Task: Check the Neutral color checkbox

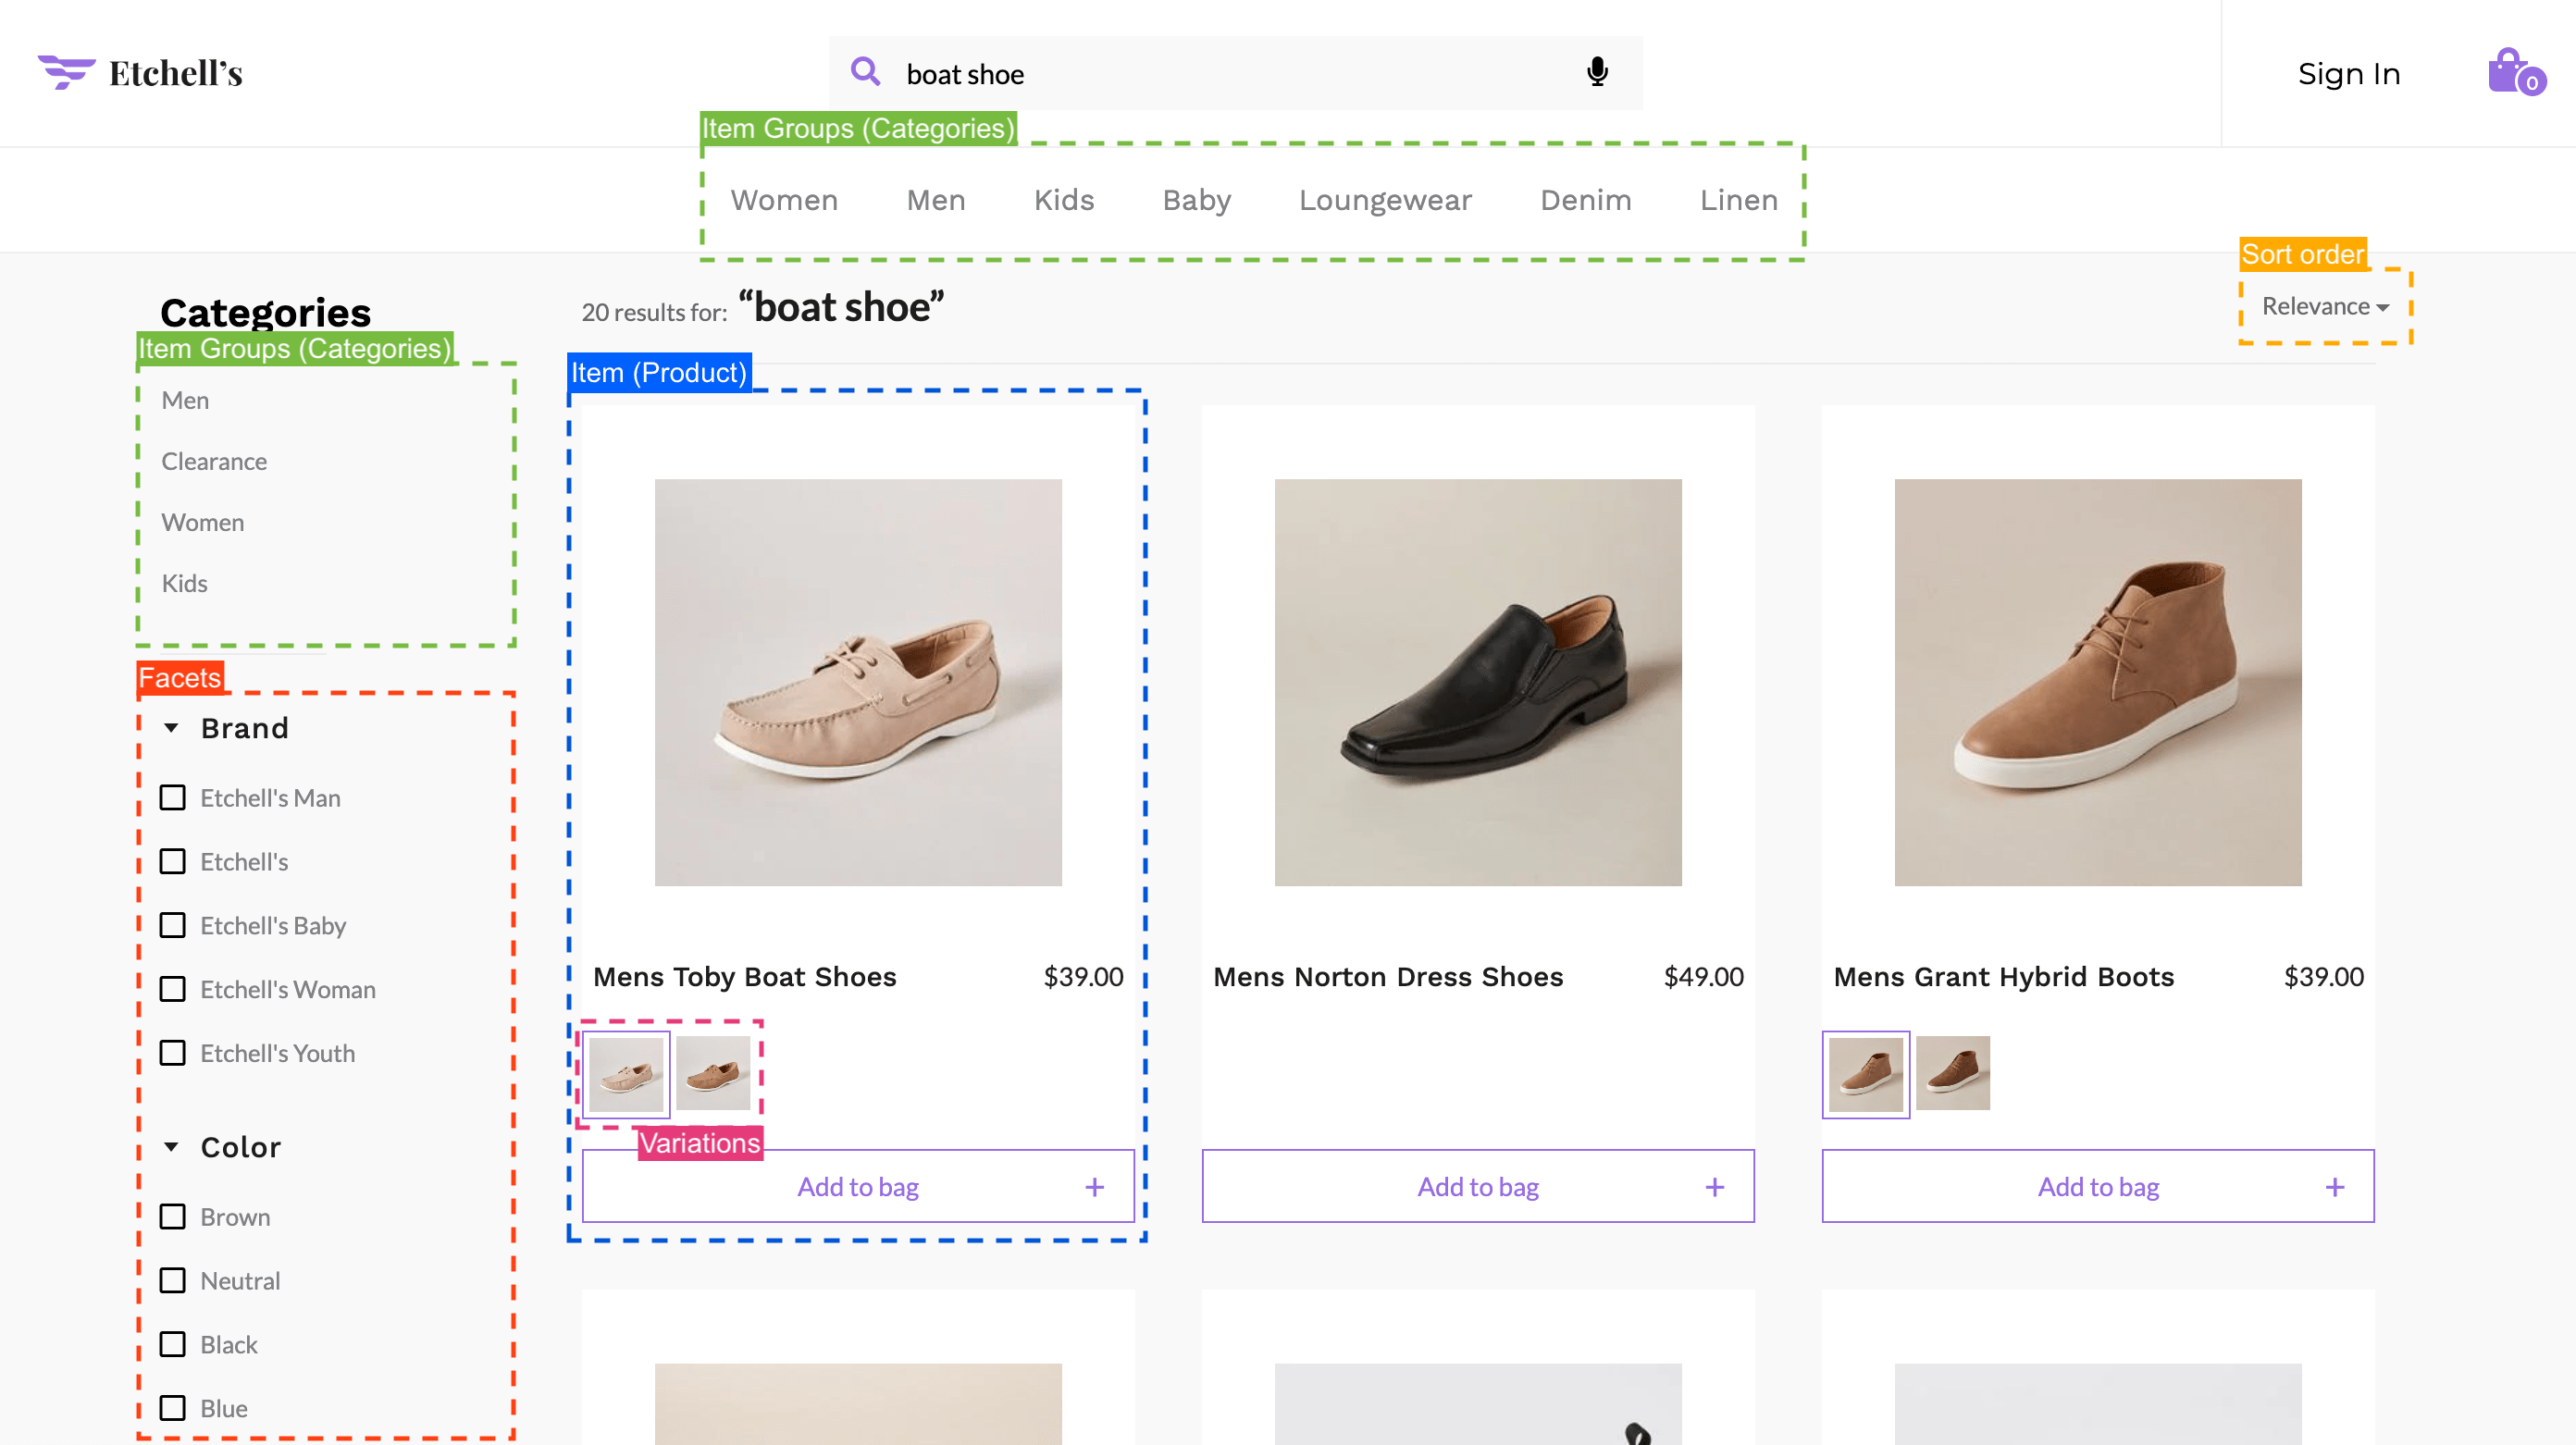Action: click(173, 1281)
